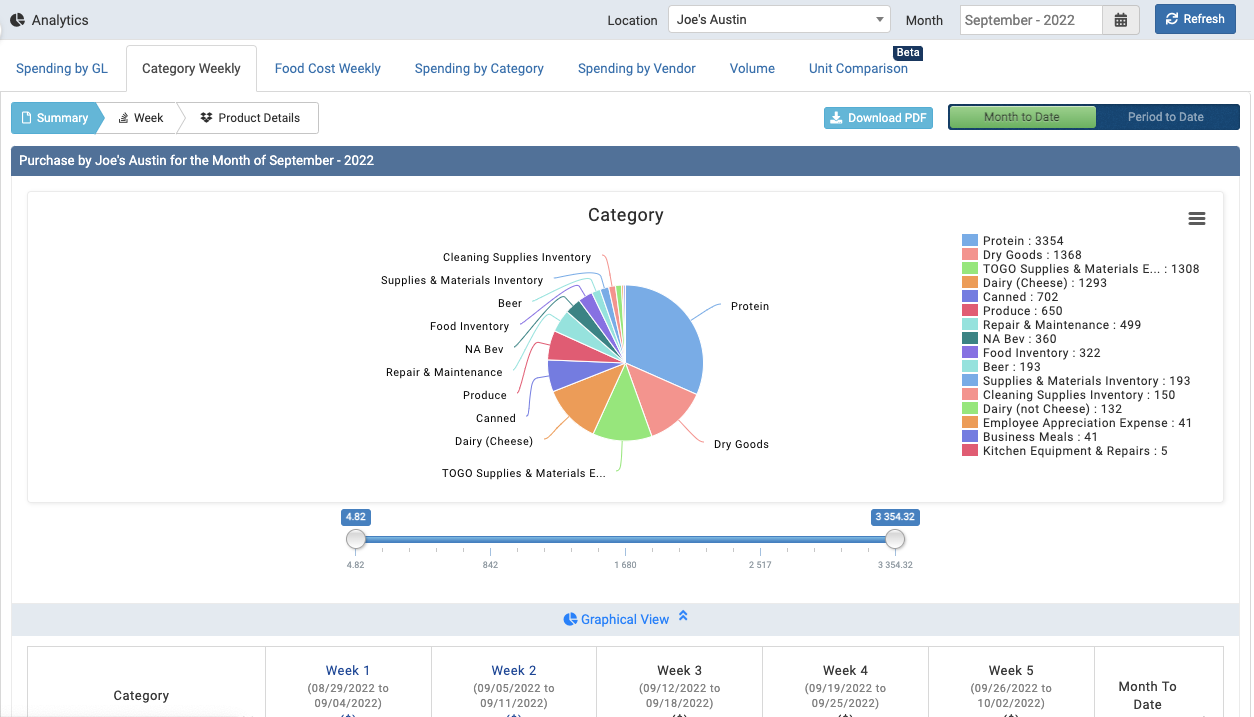Screen dimensions: 1254x717
Task: Click the Week breadcrumb step icon
Action: pos(122,117)
